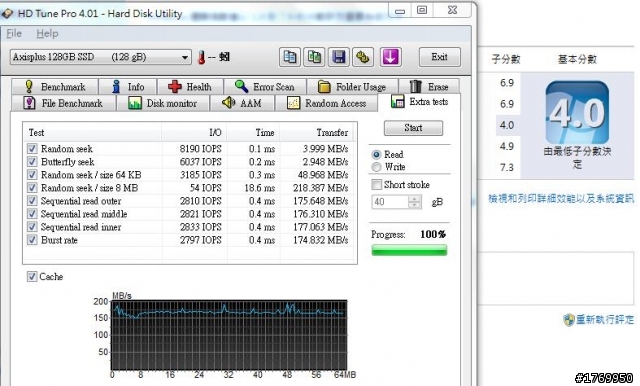Click the Start button

tap(413, 128)
